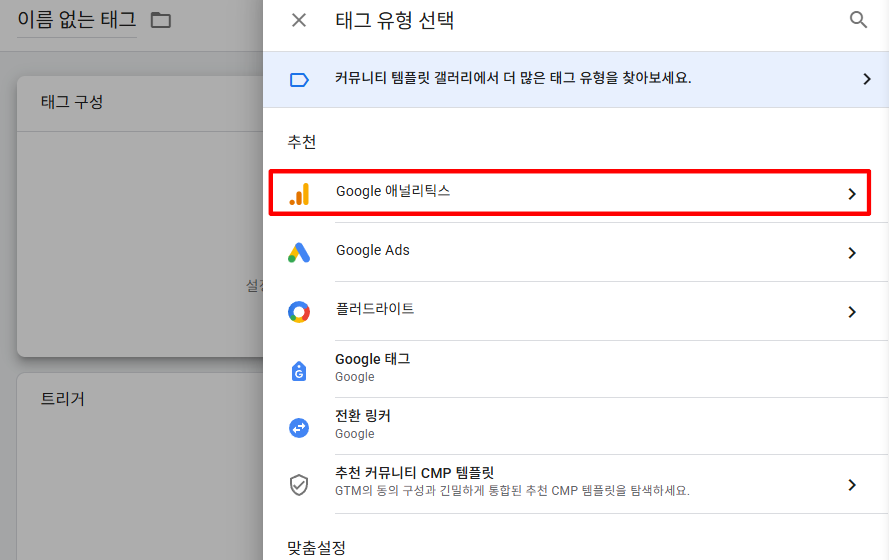
Task: Expand the Google Ads row chevron
Action: [852, 253]
